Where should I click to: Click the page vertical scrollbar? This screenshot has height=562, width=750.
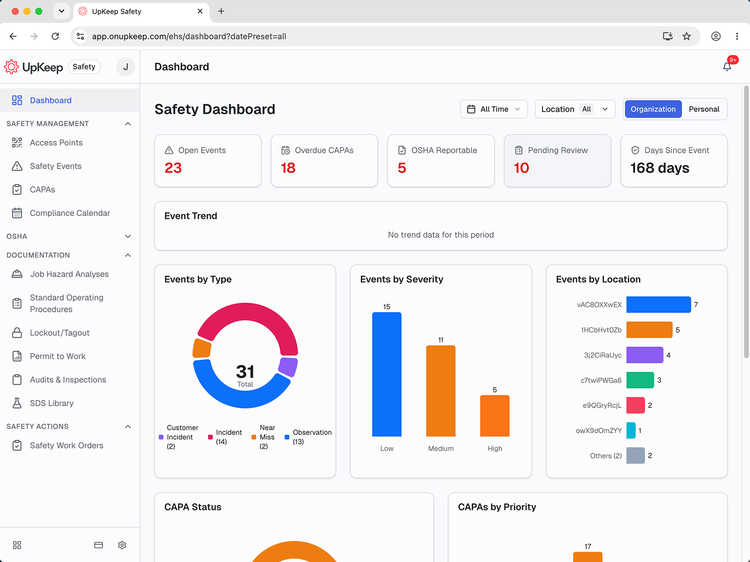coord(746,221)
